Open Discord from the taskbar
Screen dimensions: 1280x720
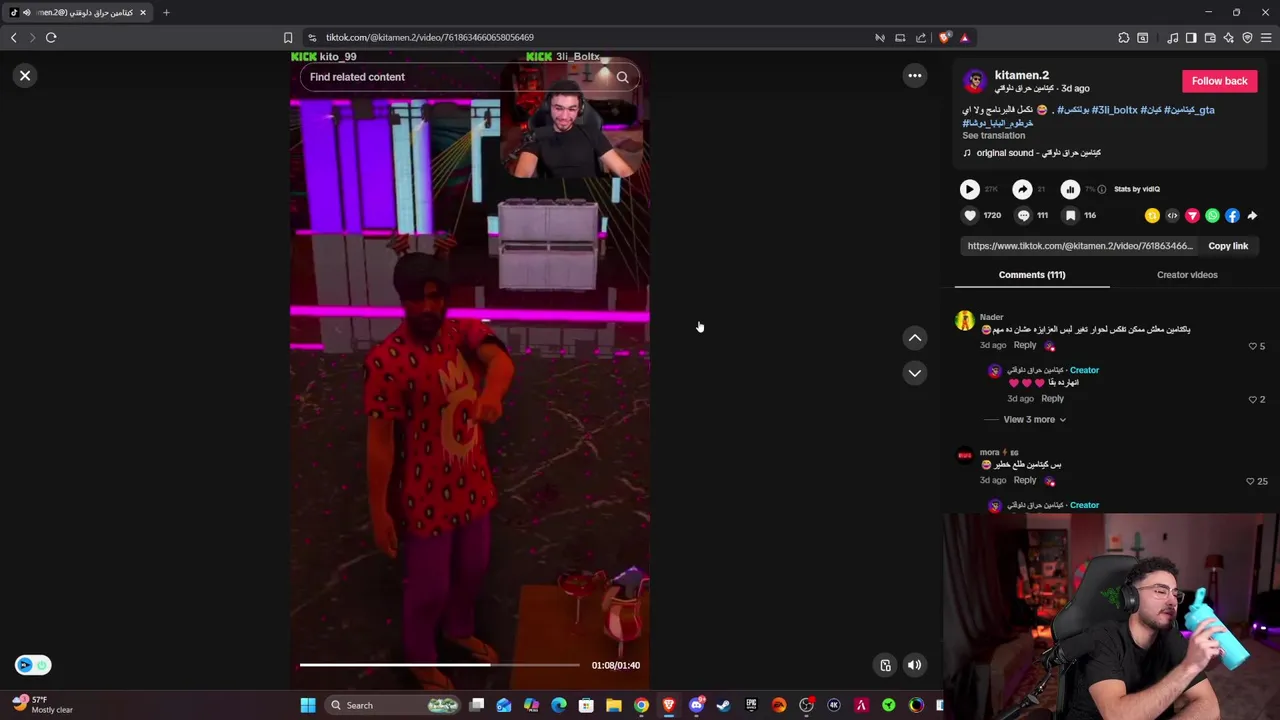coord(696,705)
